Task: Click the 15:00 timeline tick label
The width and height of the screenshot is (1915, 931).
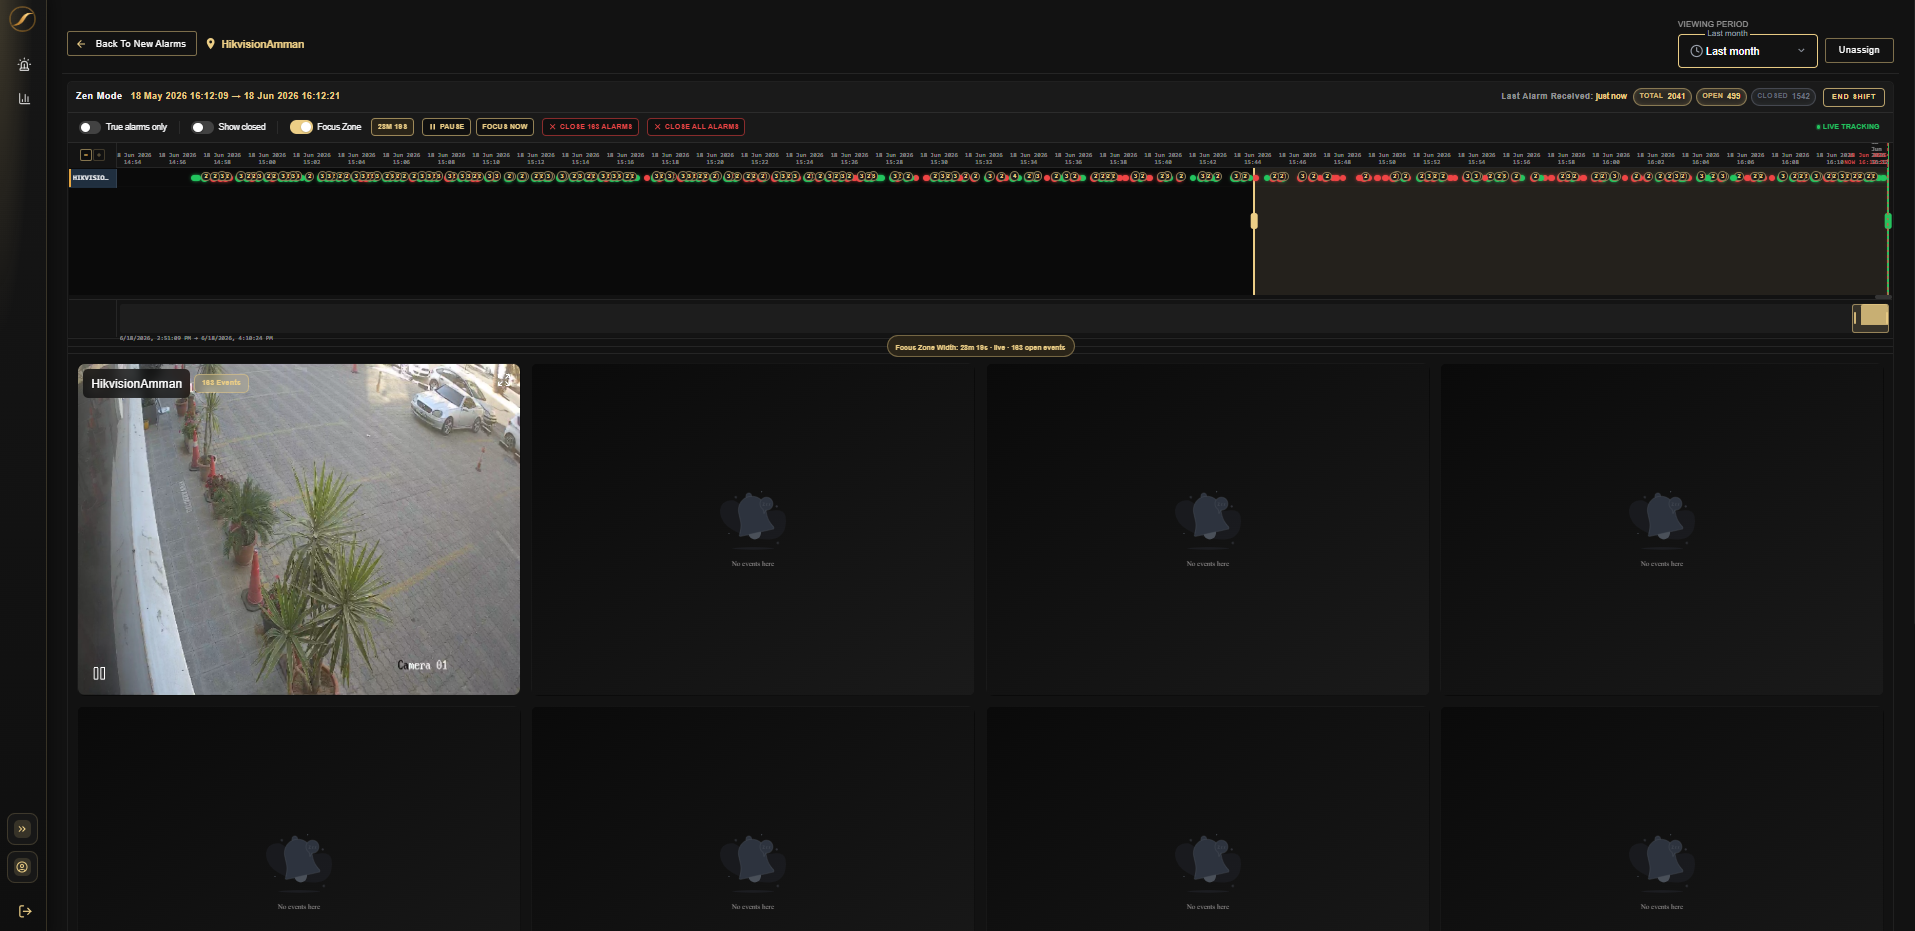Action: [267, 158]
